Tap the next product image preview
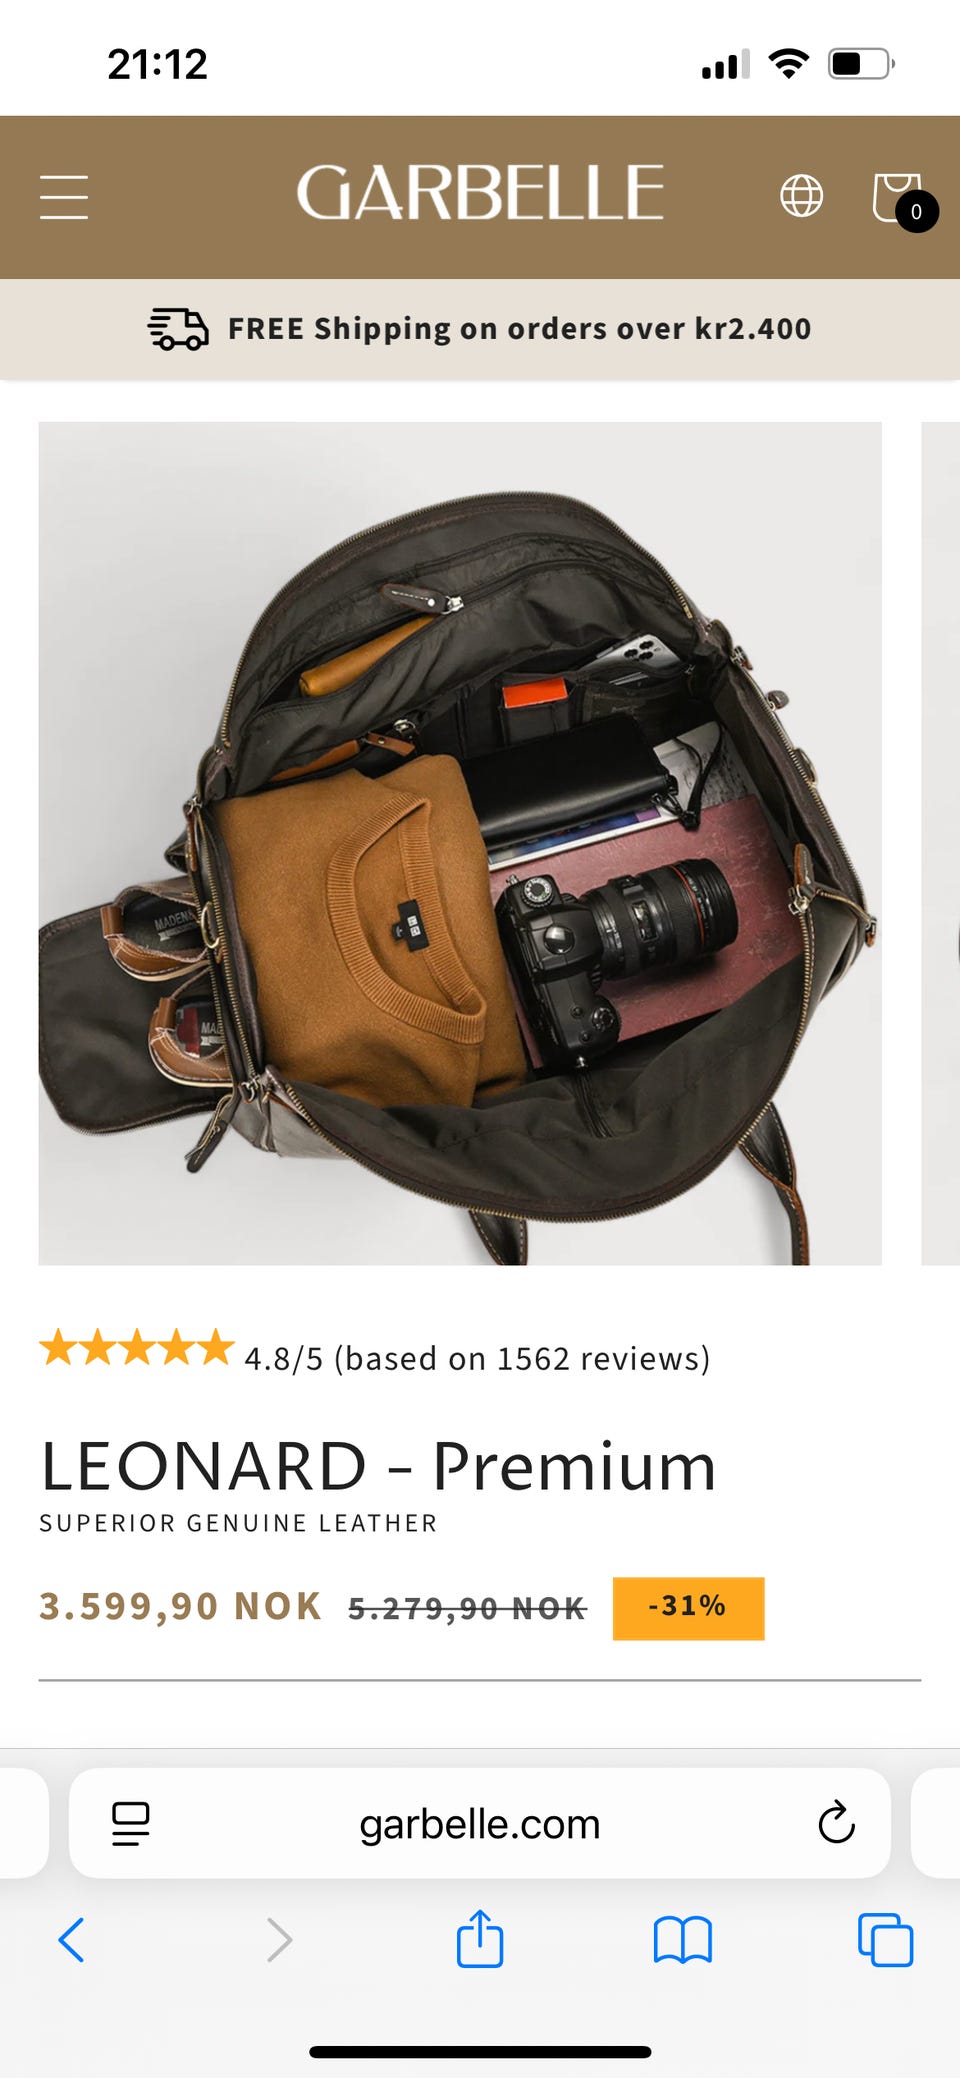Image resolution: width=960 pixels, height=2078 pixels. [940, 843]
